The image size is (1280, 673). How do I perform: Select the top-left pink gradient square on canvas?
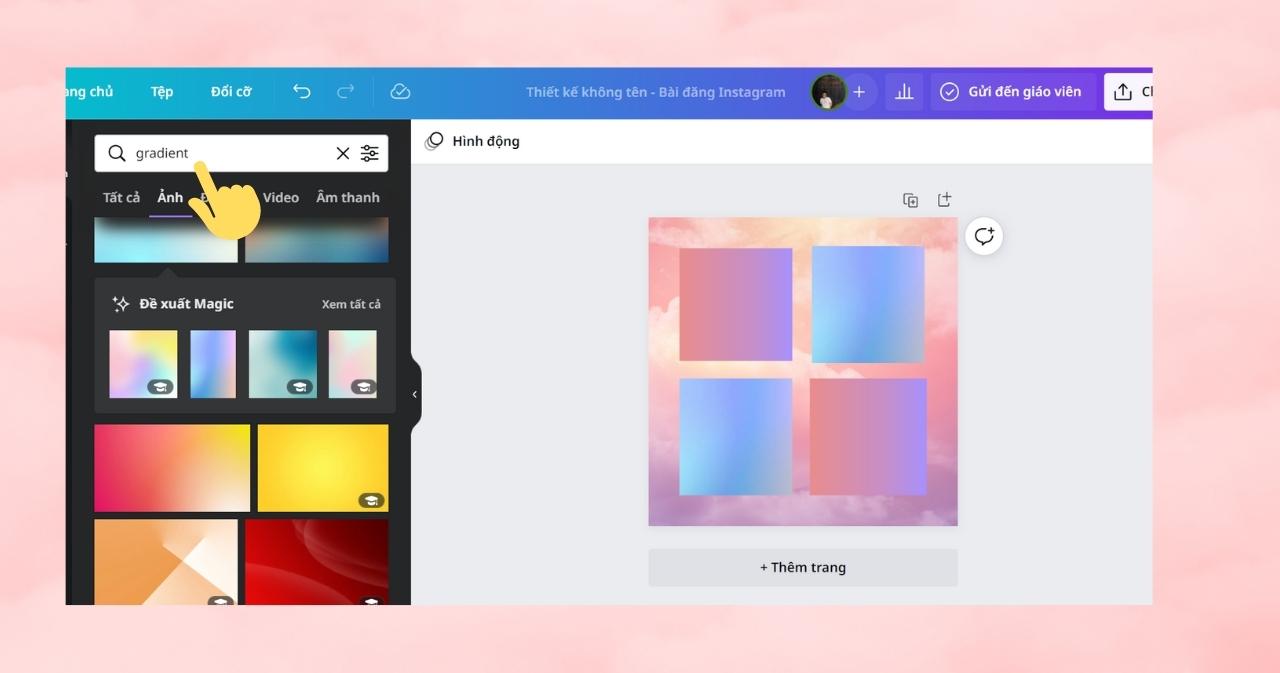coord(736,304)
